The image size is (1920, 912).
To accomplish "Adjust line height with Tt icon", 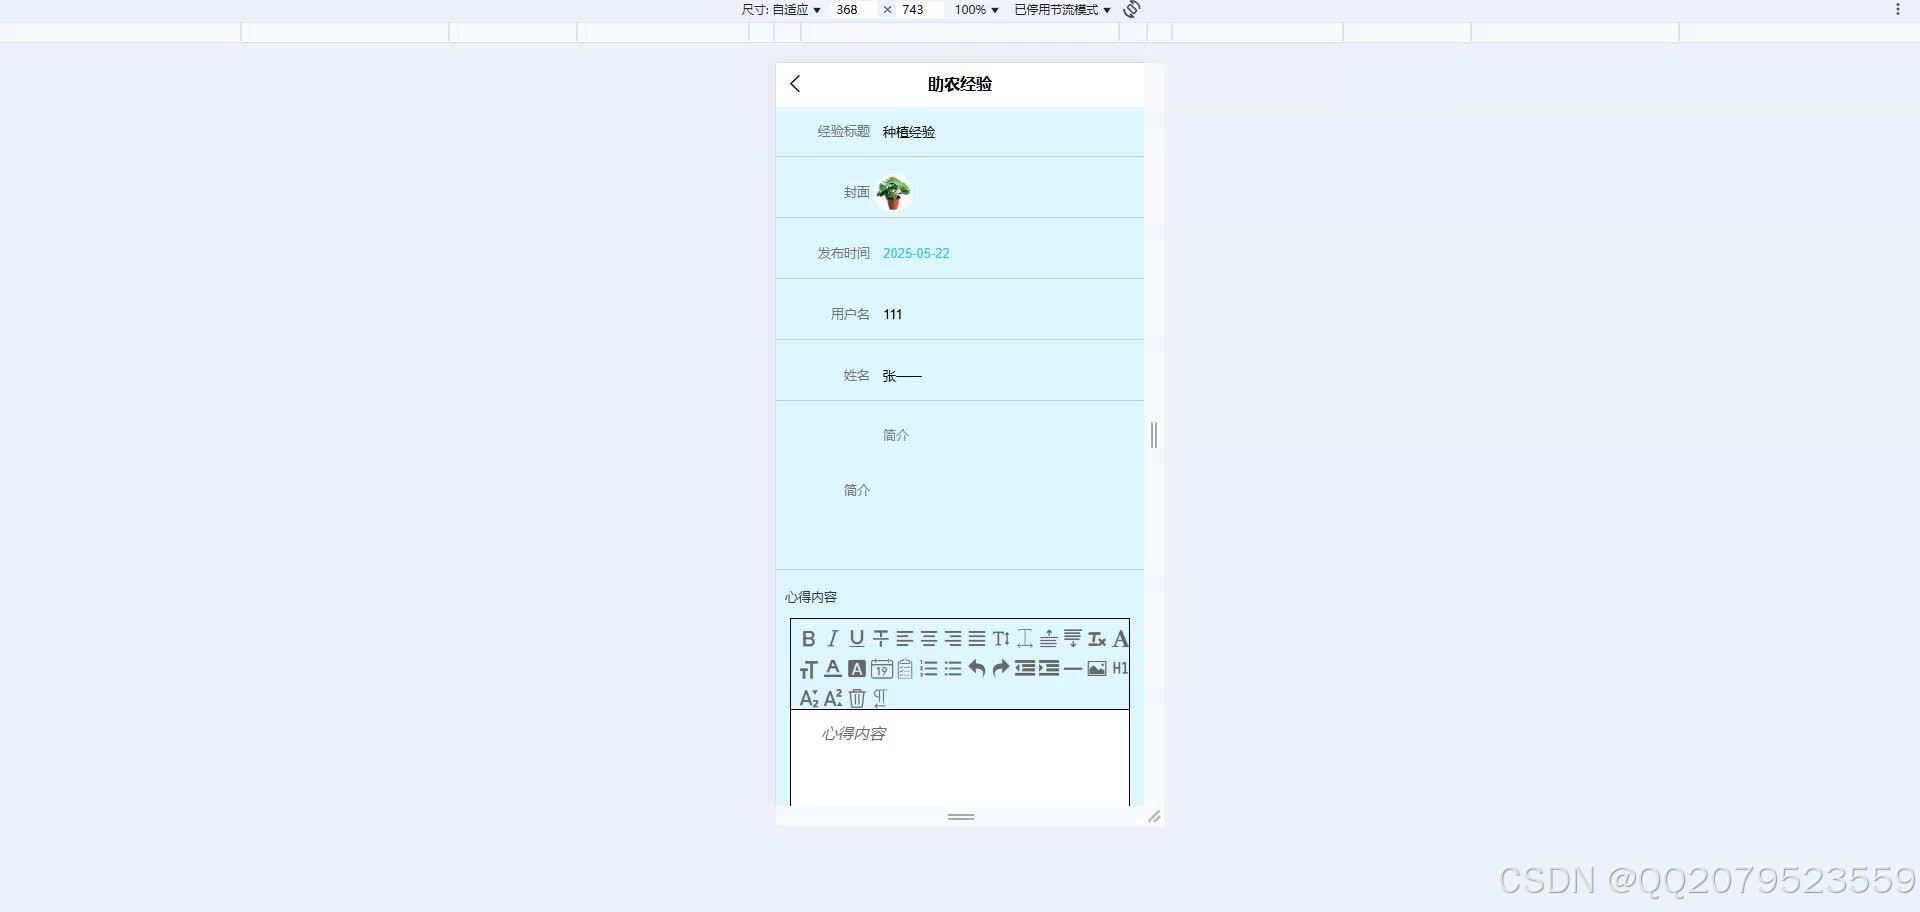I will click(x=1001, y=639).
